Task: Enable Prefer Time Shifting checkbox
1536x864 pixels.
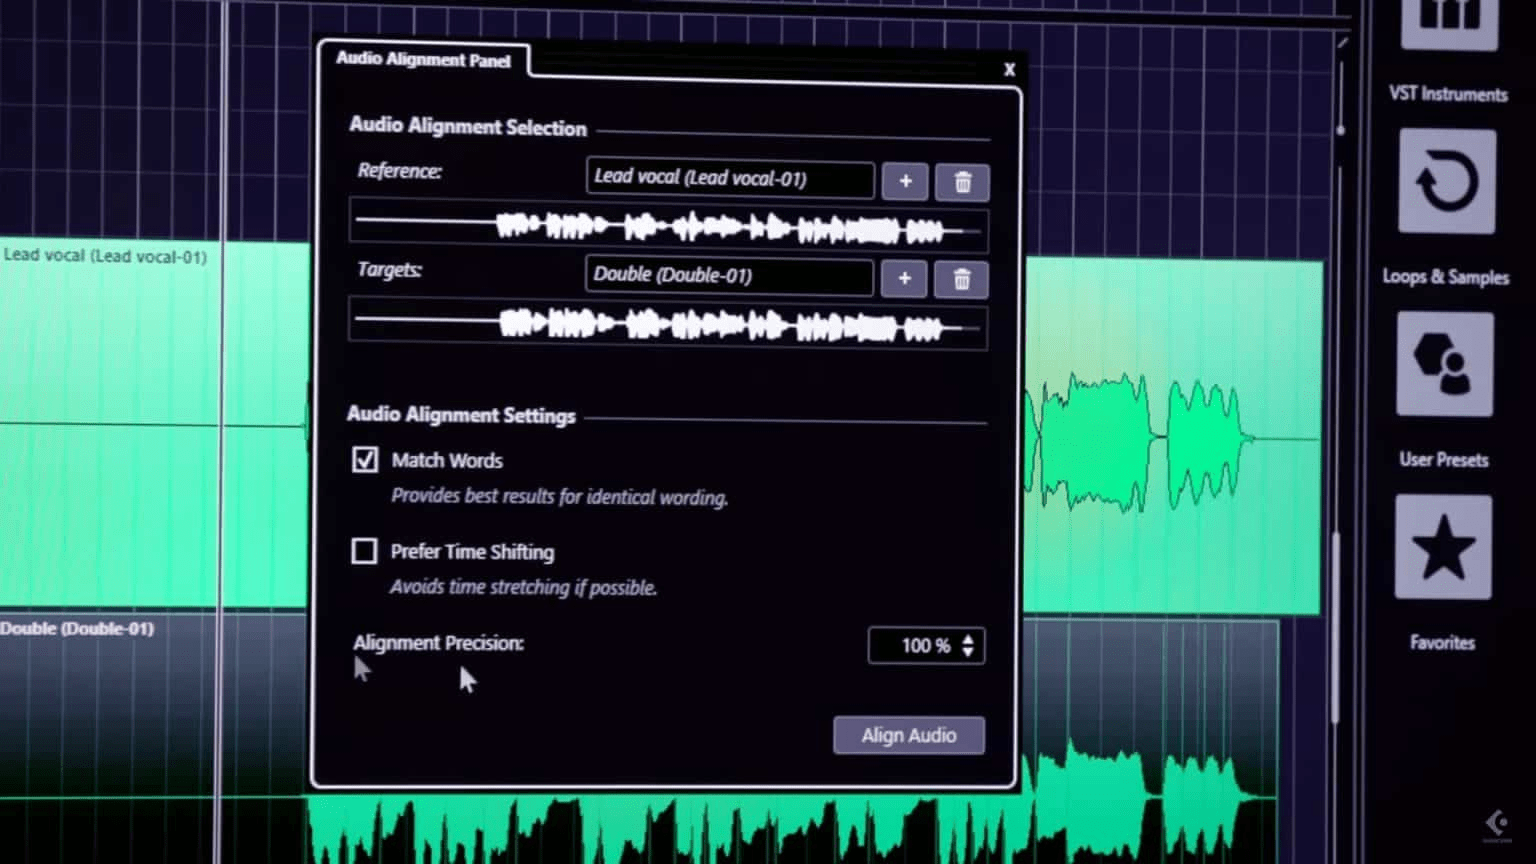Action: click(x=364, y=551)
